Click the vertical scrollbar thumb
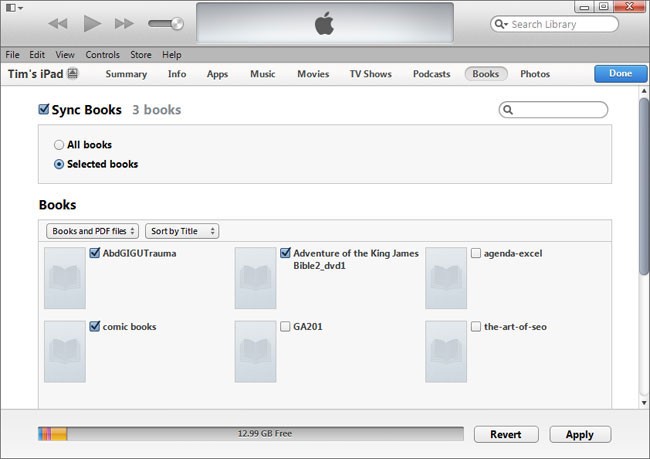The width and height of the screenshot is (650, 459). (x=644, y=186)
